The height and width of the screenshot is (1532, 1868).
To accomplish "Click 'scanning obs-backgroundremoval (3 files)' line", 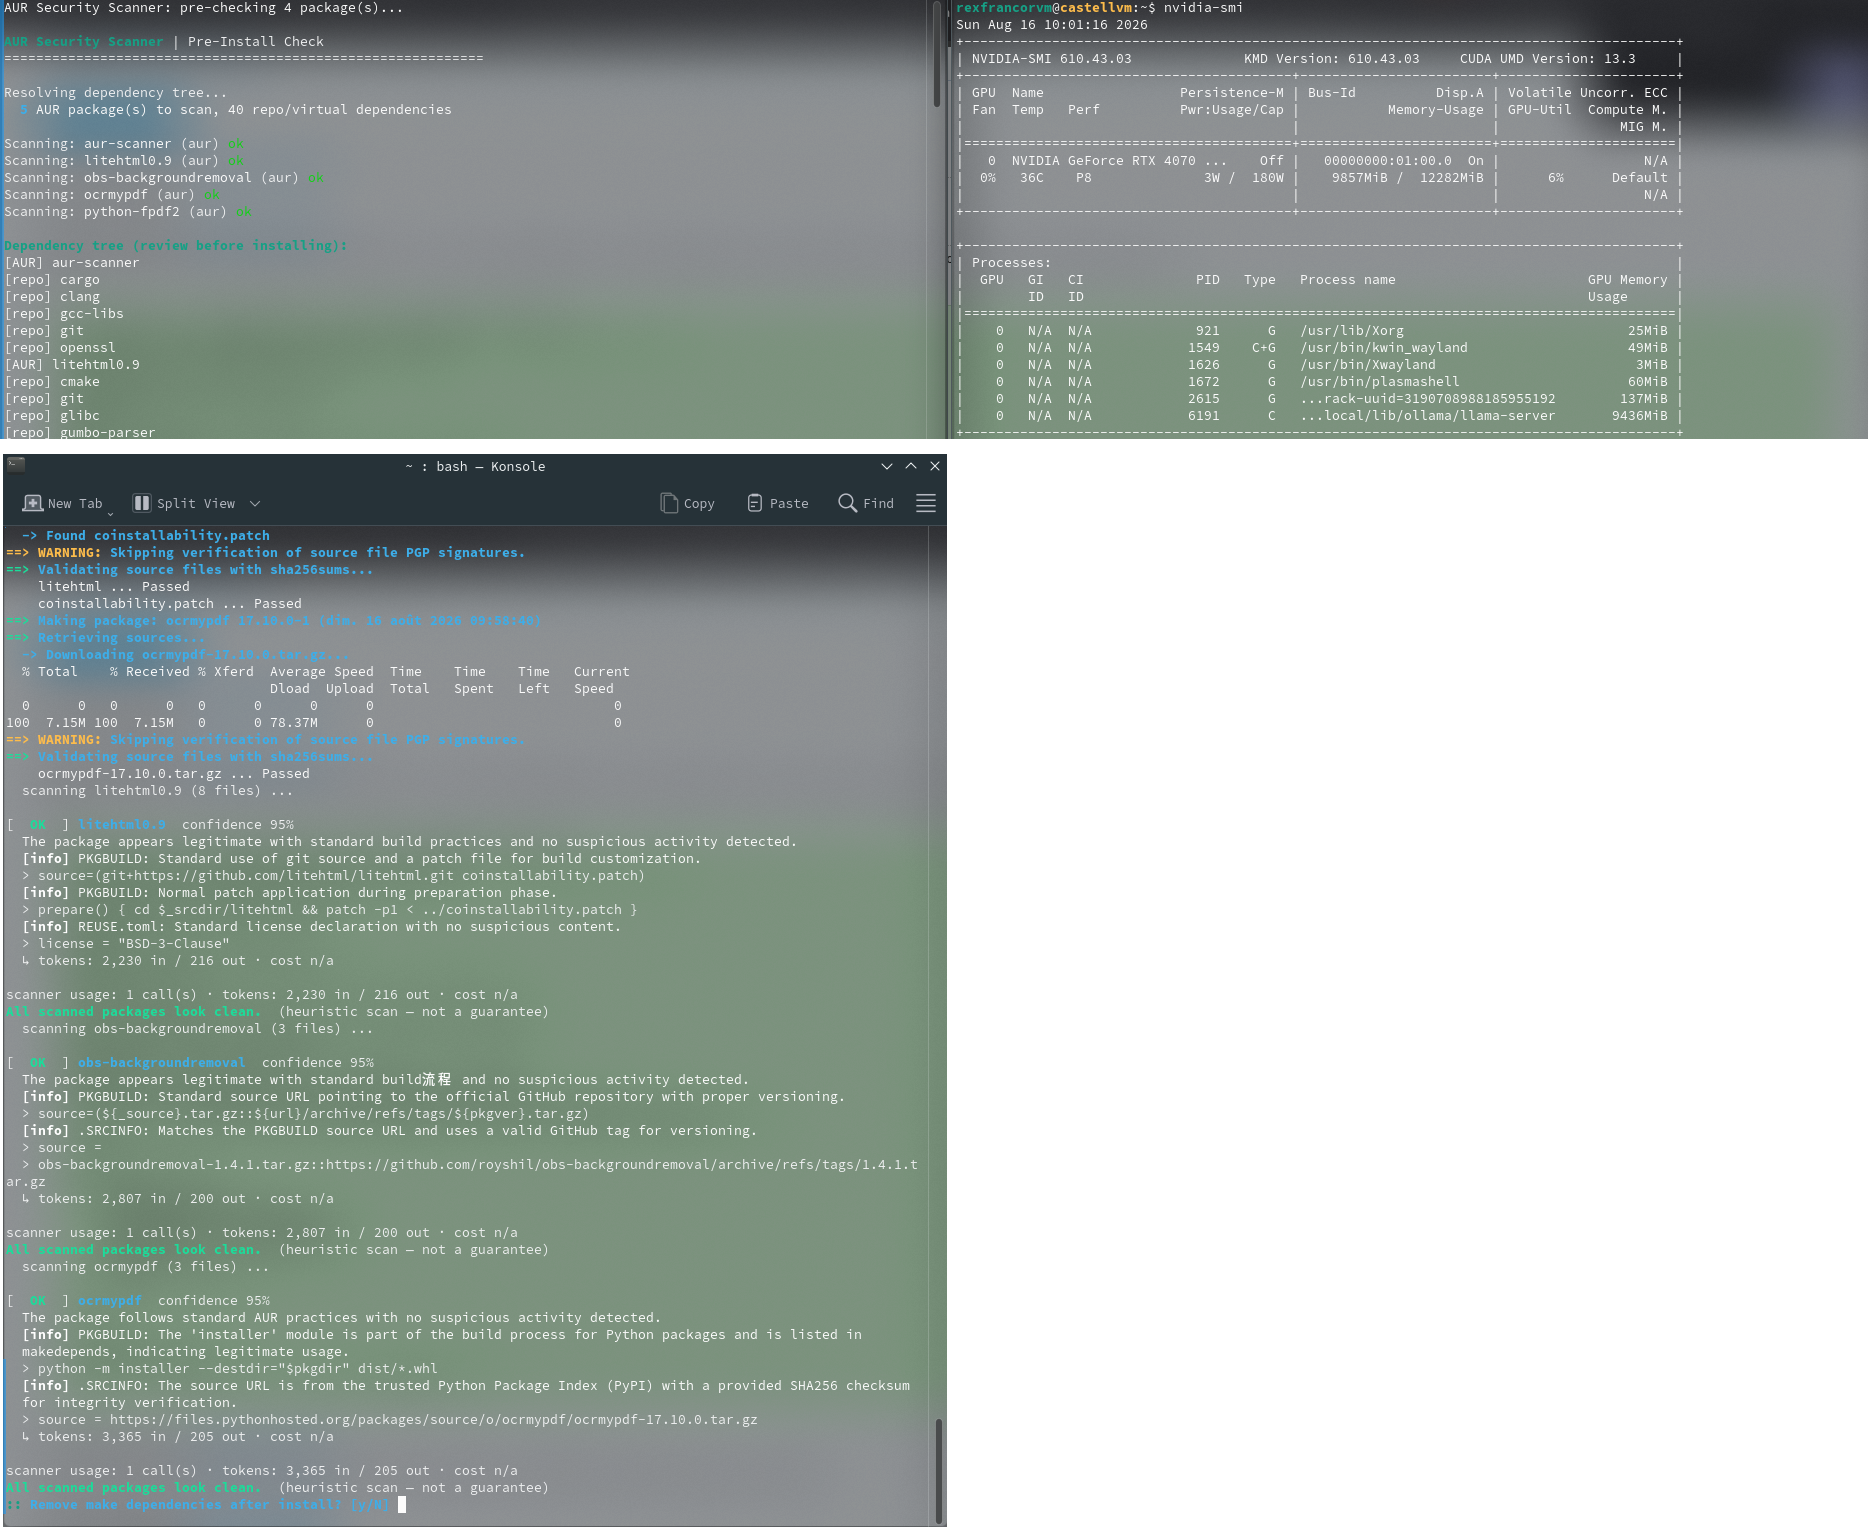I will tap(198, 1028).
